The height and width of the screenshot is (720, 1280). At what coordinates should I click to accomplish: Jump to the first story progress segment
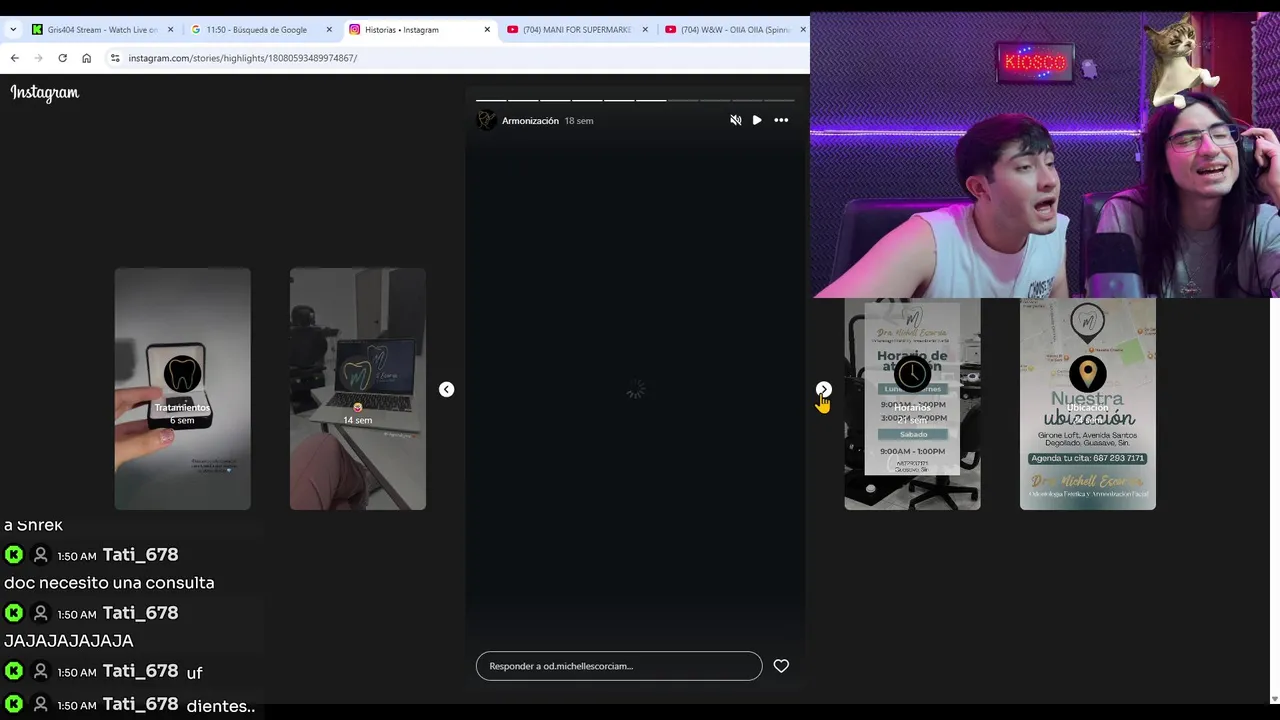tap(491, 100)
